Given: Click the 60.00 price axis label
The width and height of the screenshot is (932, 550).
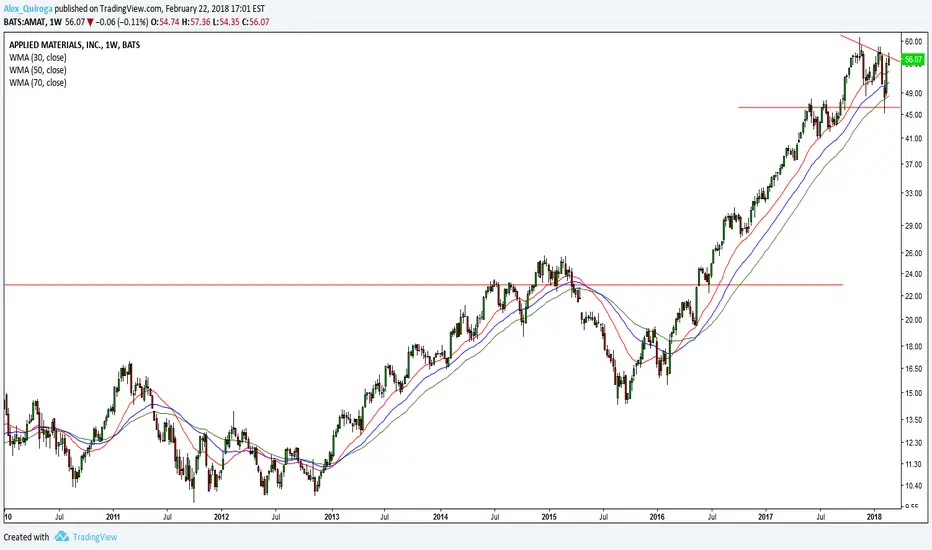Looking at the screenshot, I should 912,42.
